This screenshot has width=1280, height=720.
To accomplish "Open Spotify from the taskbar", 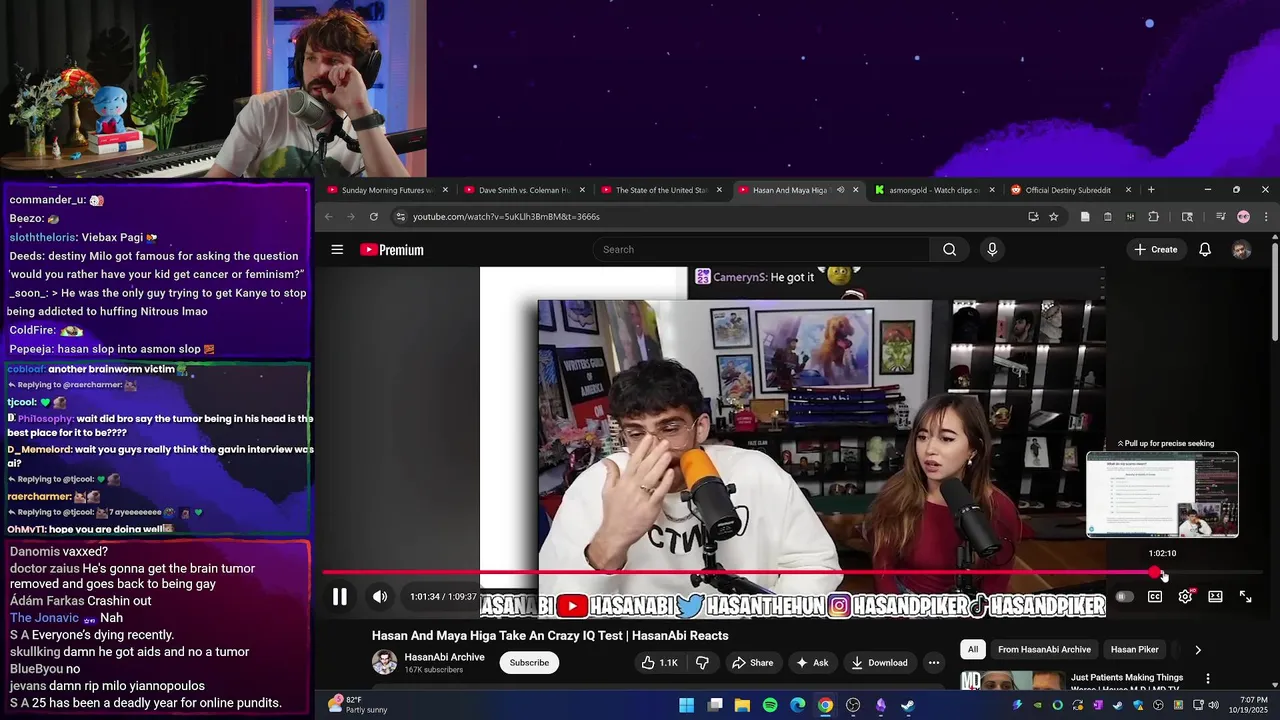I will click(x=770, y=705).
